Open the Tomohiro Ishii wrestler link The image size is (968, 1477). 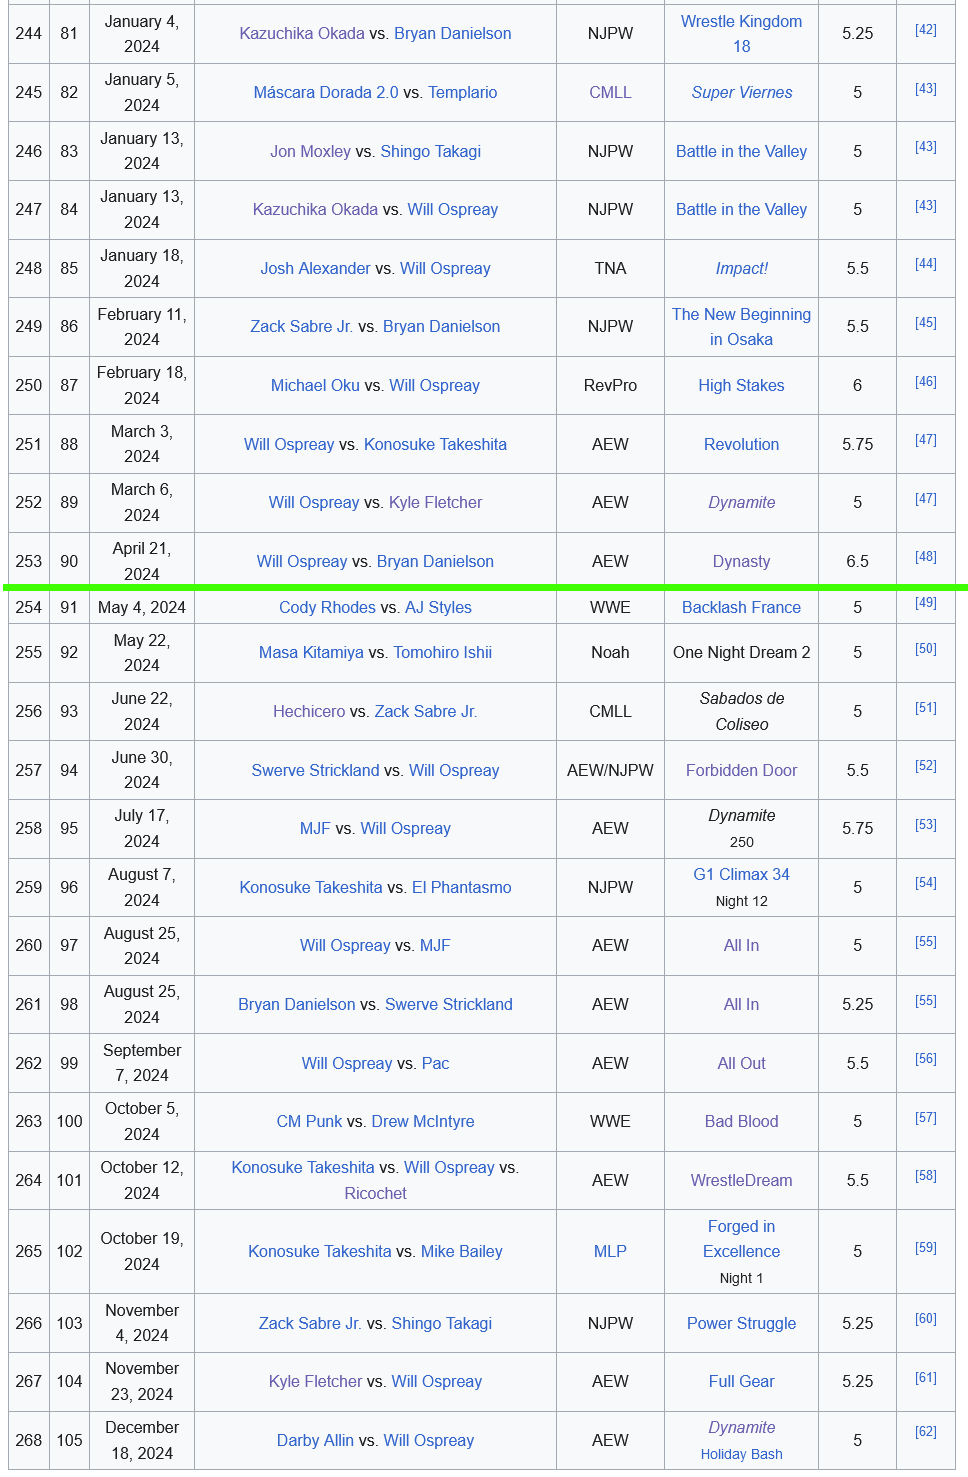(442, 652)
